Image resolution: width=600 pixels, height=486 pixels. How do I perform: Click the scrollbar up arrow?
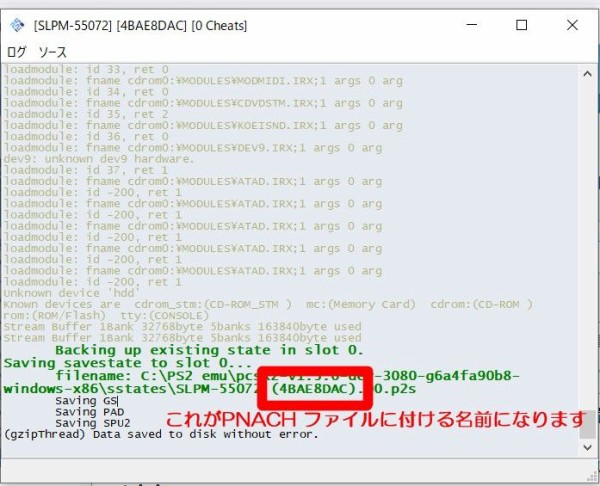(587, 74)
